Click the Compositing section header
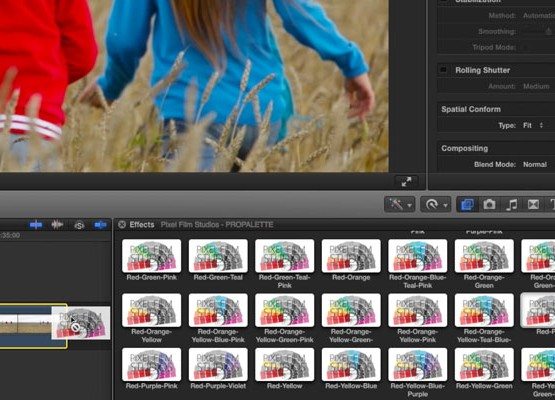This screenshot has width=555, height=400. point(464,148)
